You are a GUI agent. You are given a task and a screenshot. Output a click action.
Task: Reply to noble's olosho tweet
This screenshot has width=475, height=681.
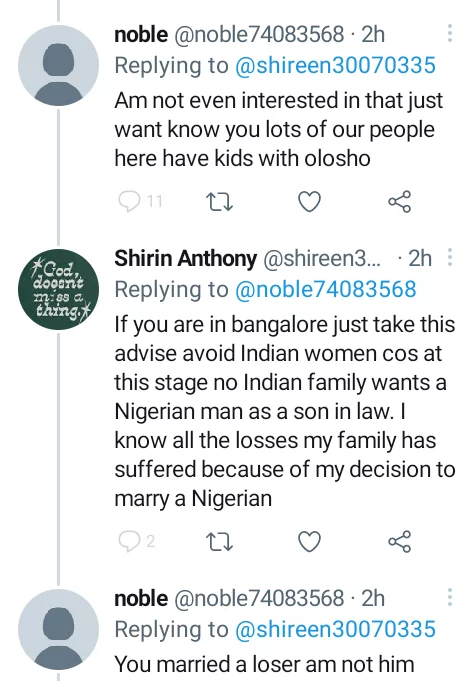pyautogui.click(x=129, y=202)
